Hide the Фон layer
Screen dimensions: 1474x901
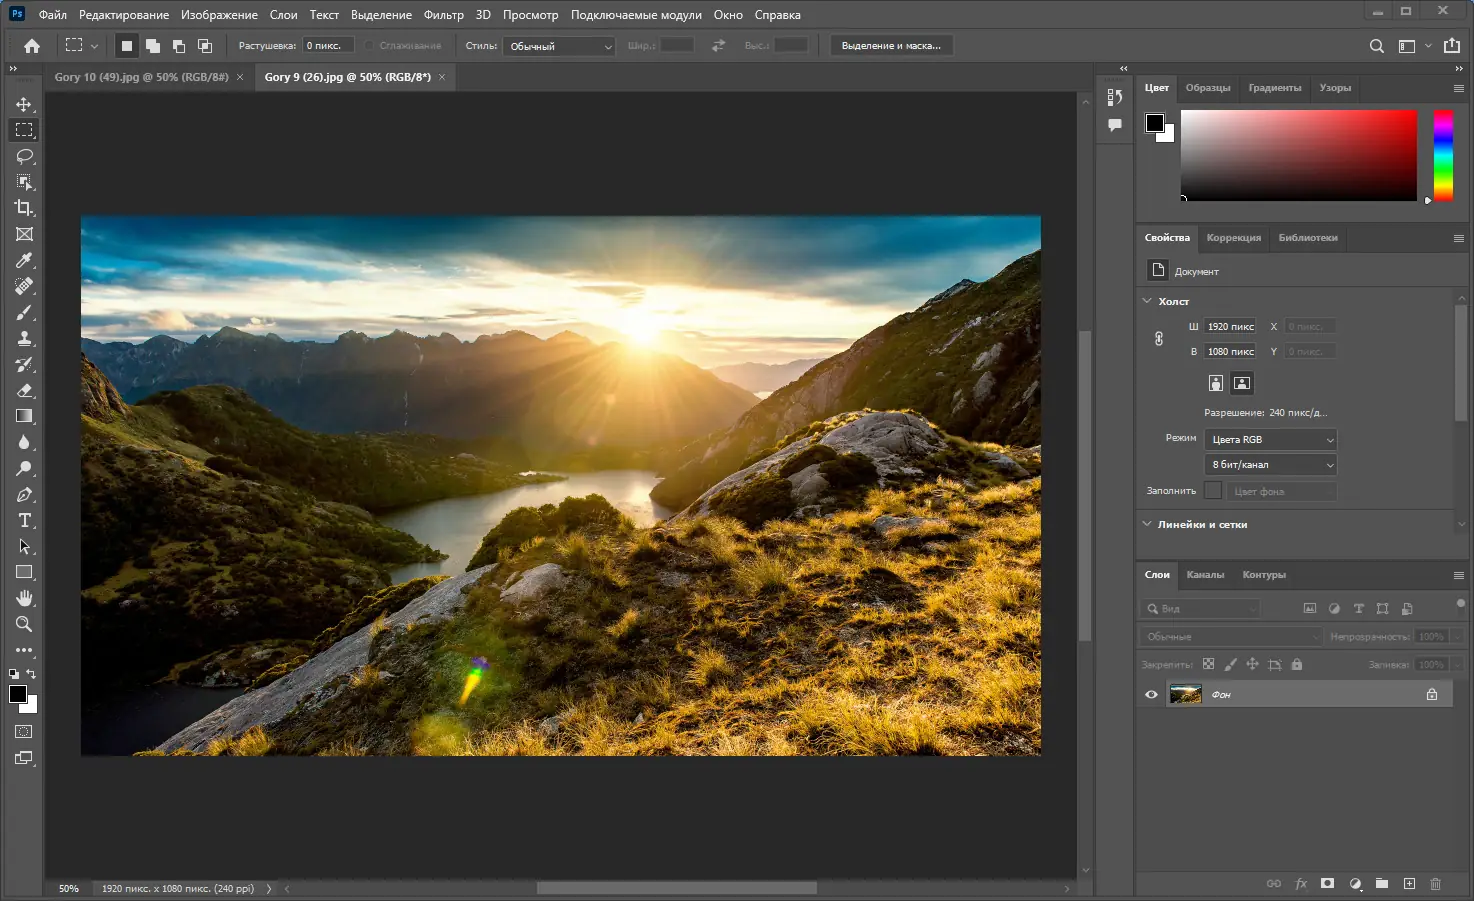pyautogui.click(x=1151, y=694)
